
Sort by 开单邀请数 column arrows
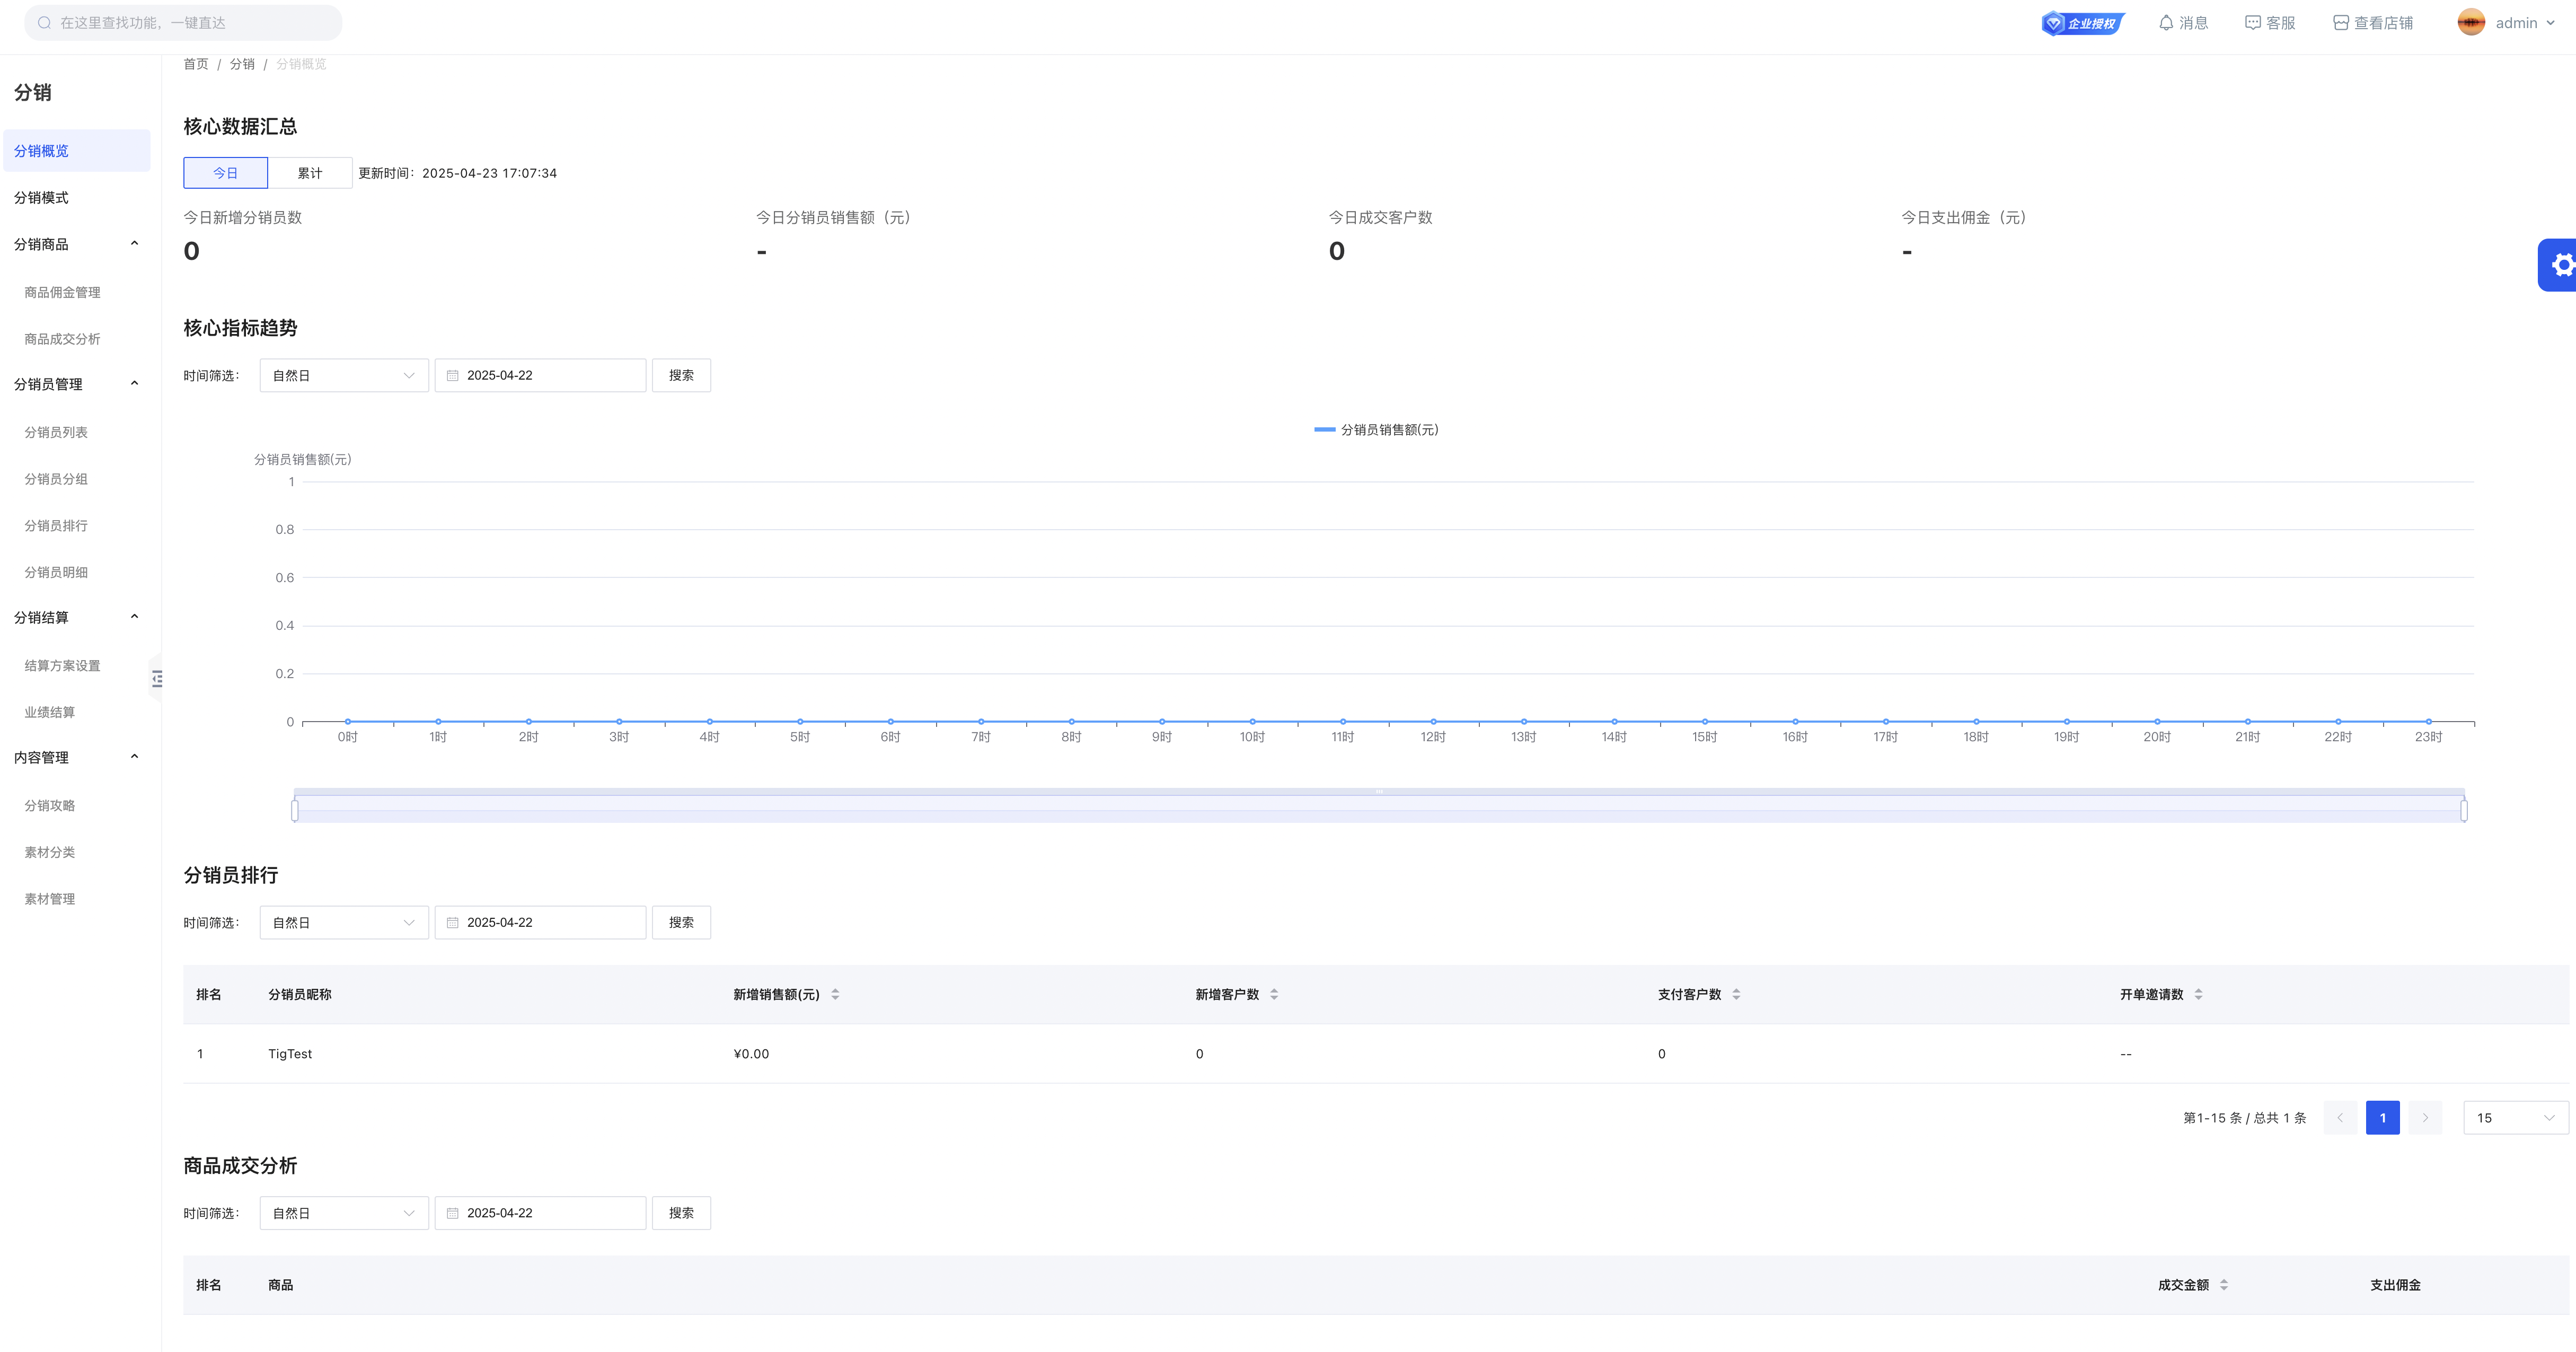click(x=2198, y=994)
